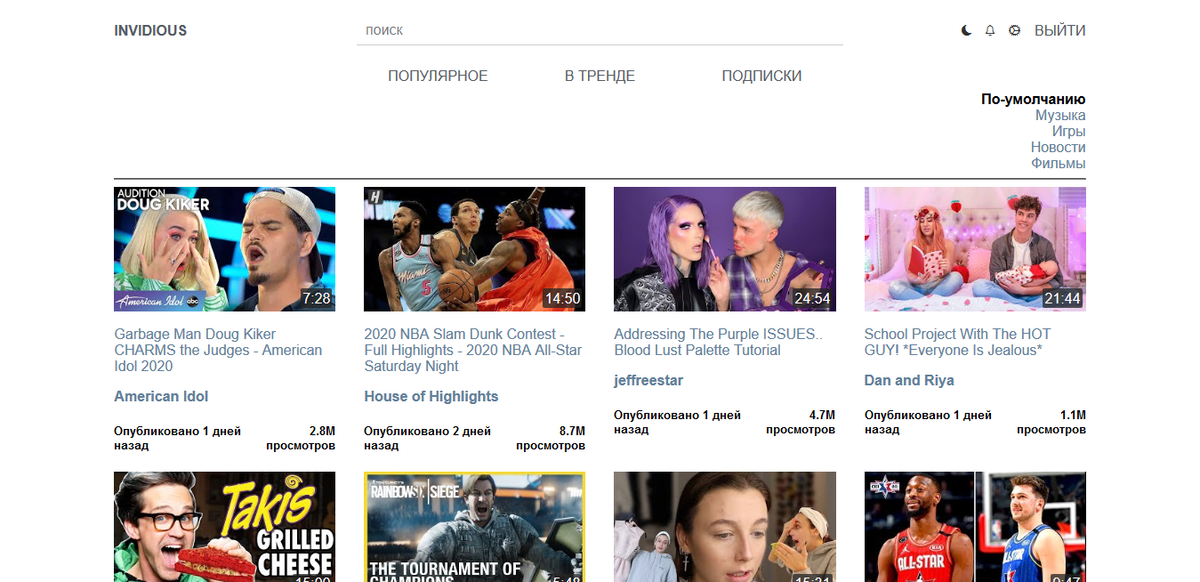Open the Takis Grilled Cheese thumbnail
This screenshot has width=1200, height=582.
click(225, 527)
